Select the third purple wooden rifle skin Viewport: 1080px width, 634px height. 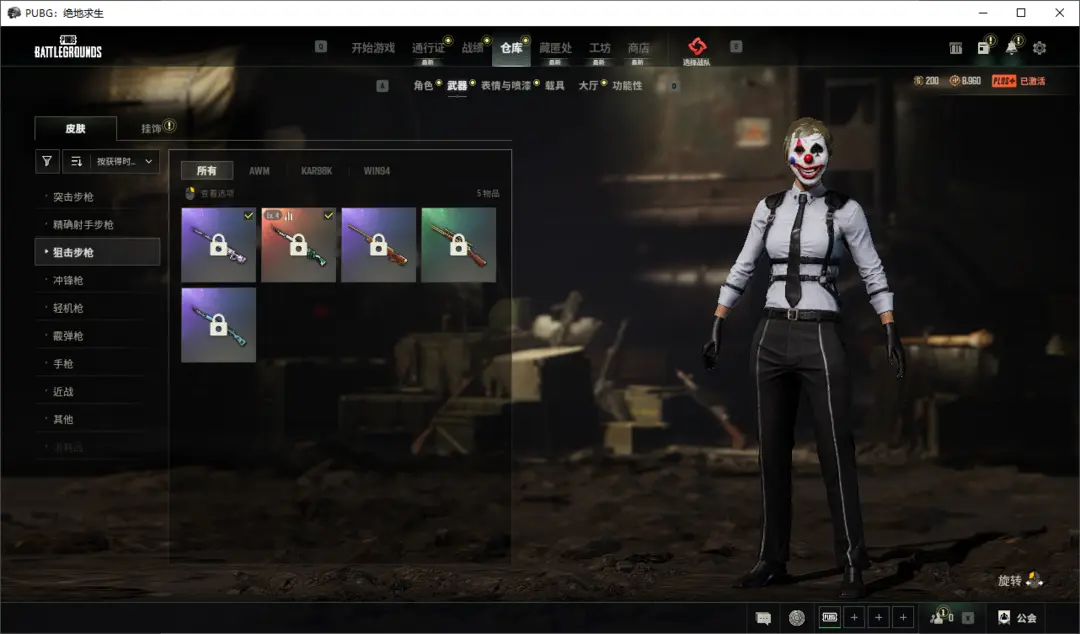[378, 245]
